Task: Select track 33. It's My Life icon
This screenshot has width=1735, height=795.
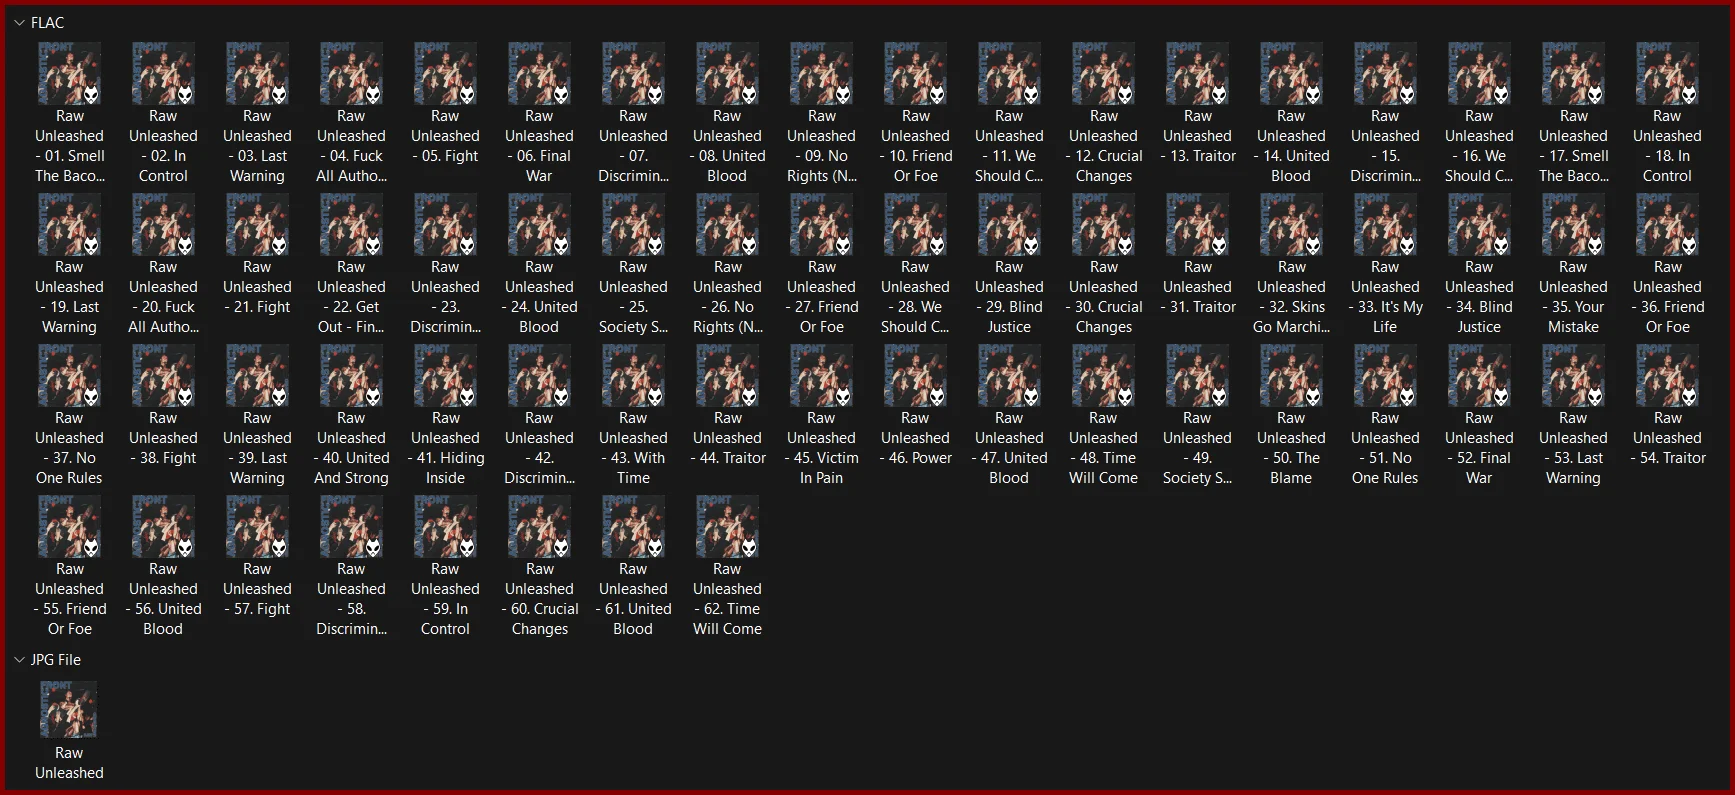Action: pyautogui.click(x=1385, y=225)
